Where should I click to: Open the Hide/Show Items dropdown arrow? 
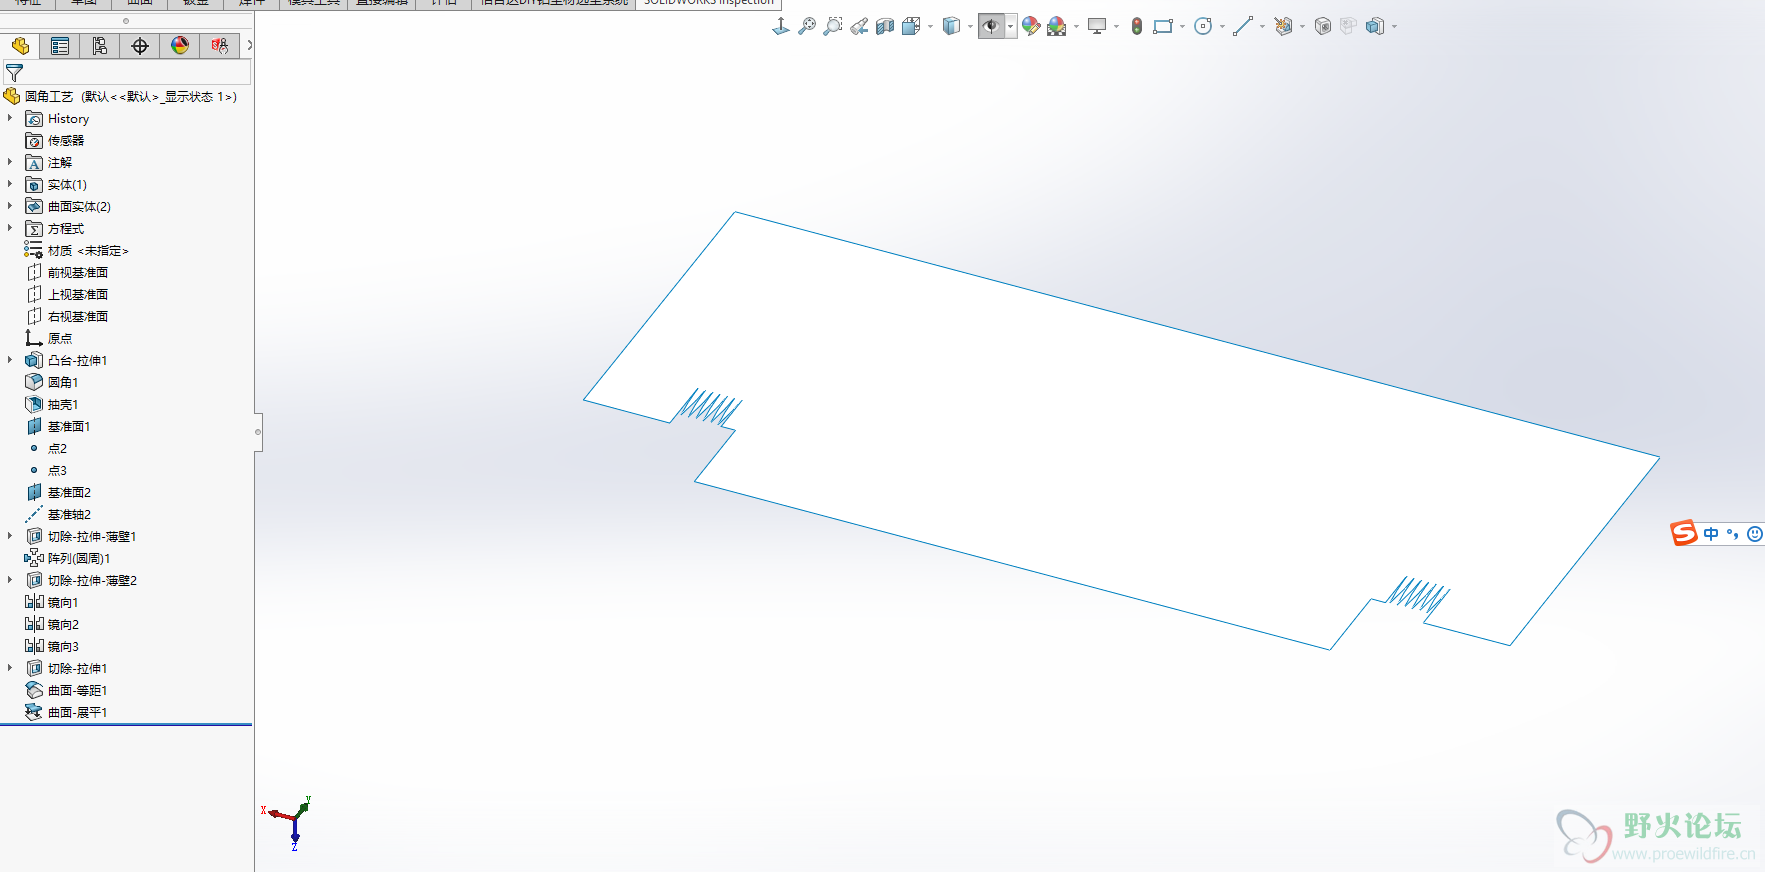pyautogui.click(x=1011, y=27)
